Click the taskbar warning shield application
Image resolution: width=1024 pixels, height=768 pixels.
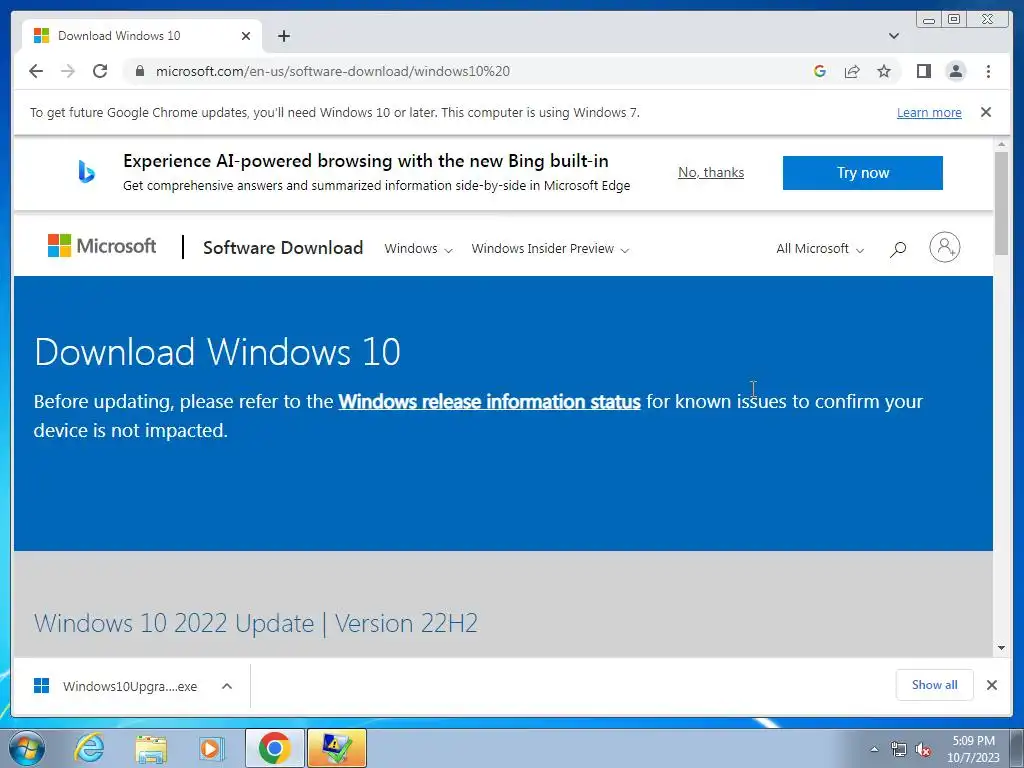pyautogui.click(x=337, y=748)
